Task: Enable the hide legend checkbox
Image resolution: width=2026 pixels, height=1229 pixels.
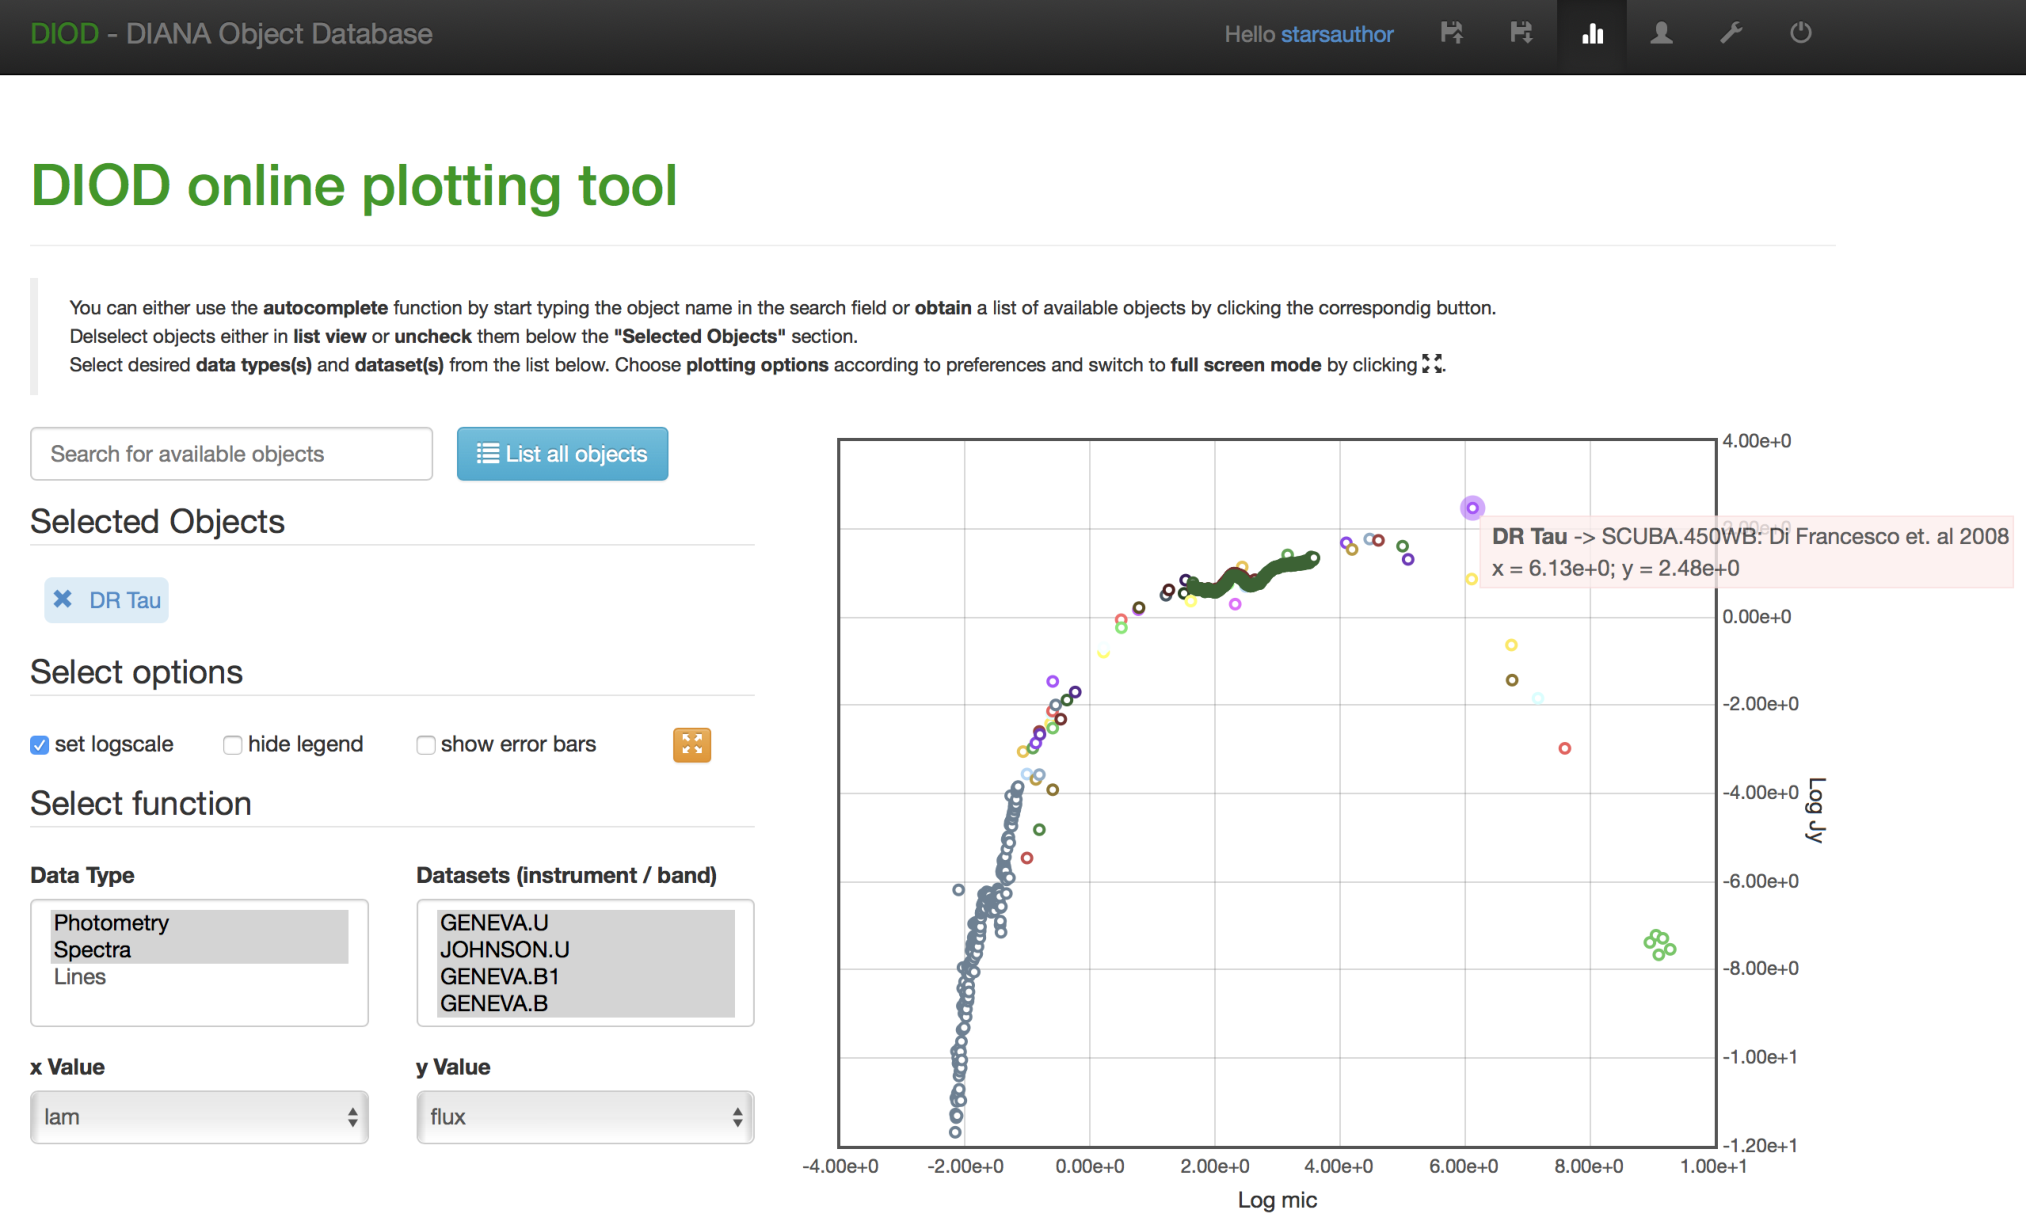Action: (x=232, y=745)
